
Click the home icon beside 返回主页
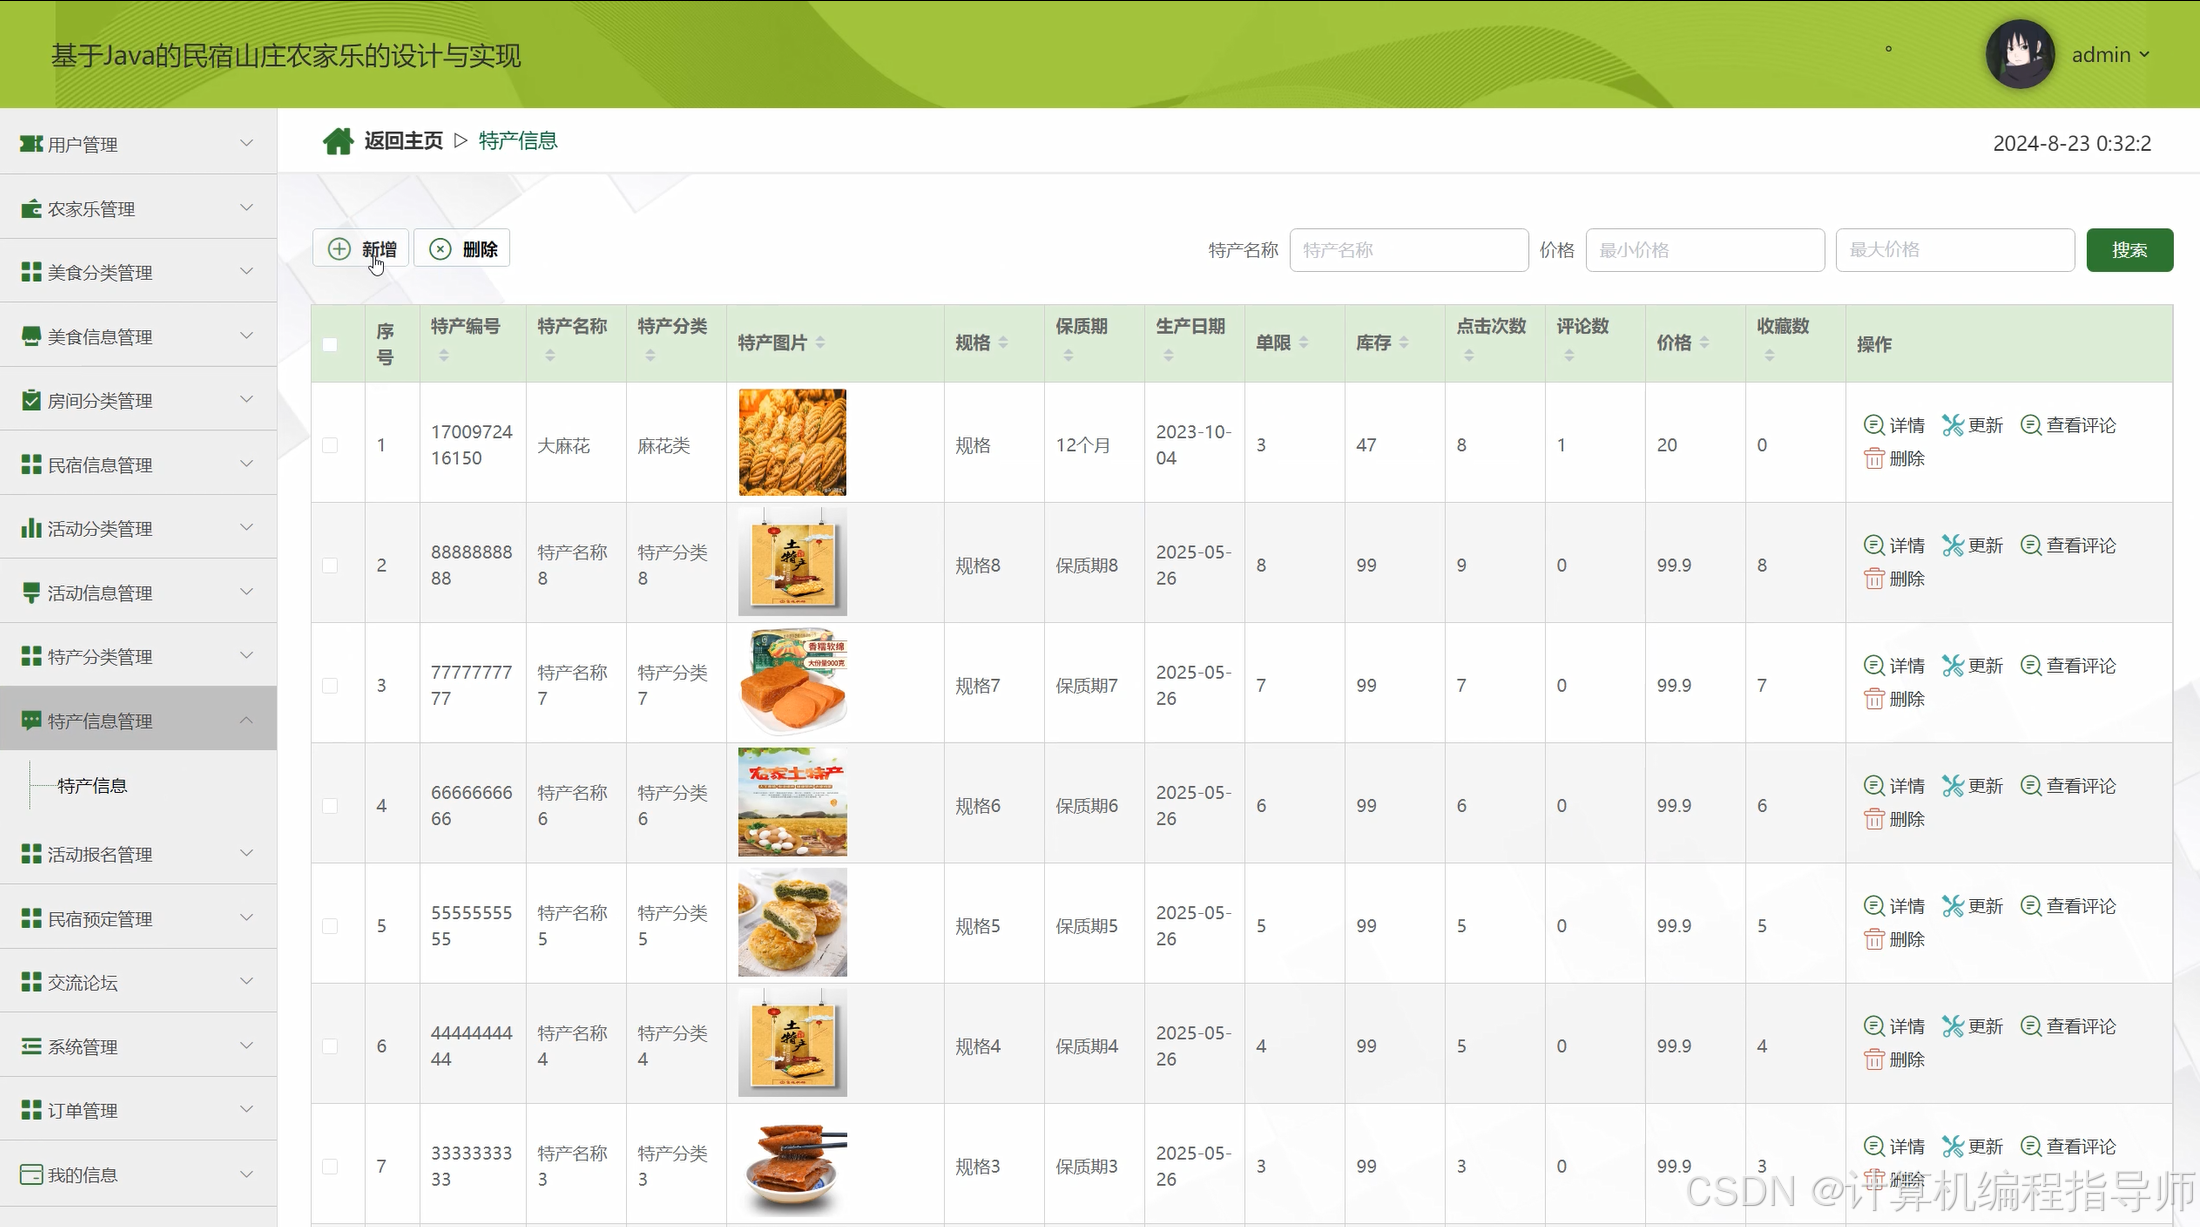[x=338, y=141]
